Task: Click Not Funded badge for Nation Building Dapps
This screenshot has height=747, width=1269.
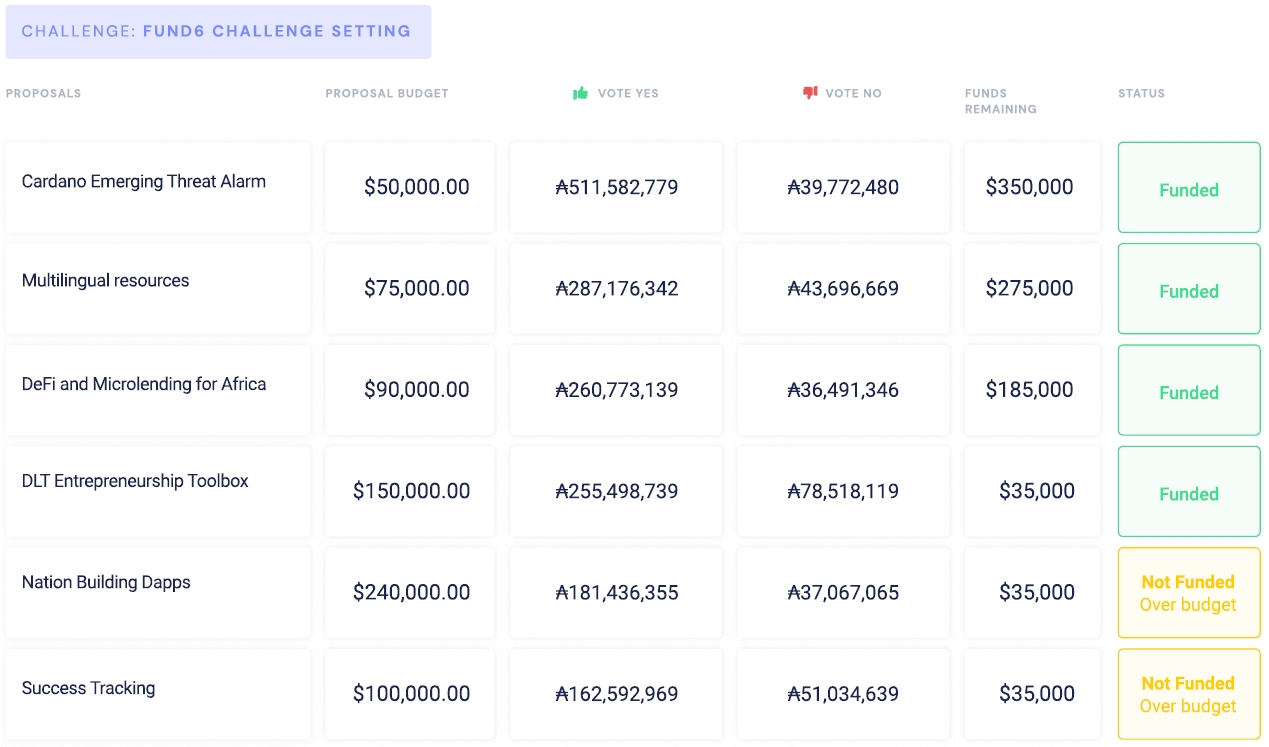Action: click(1188, 593)
